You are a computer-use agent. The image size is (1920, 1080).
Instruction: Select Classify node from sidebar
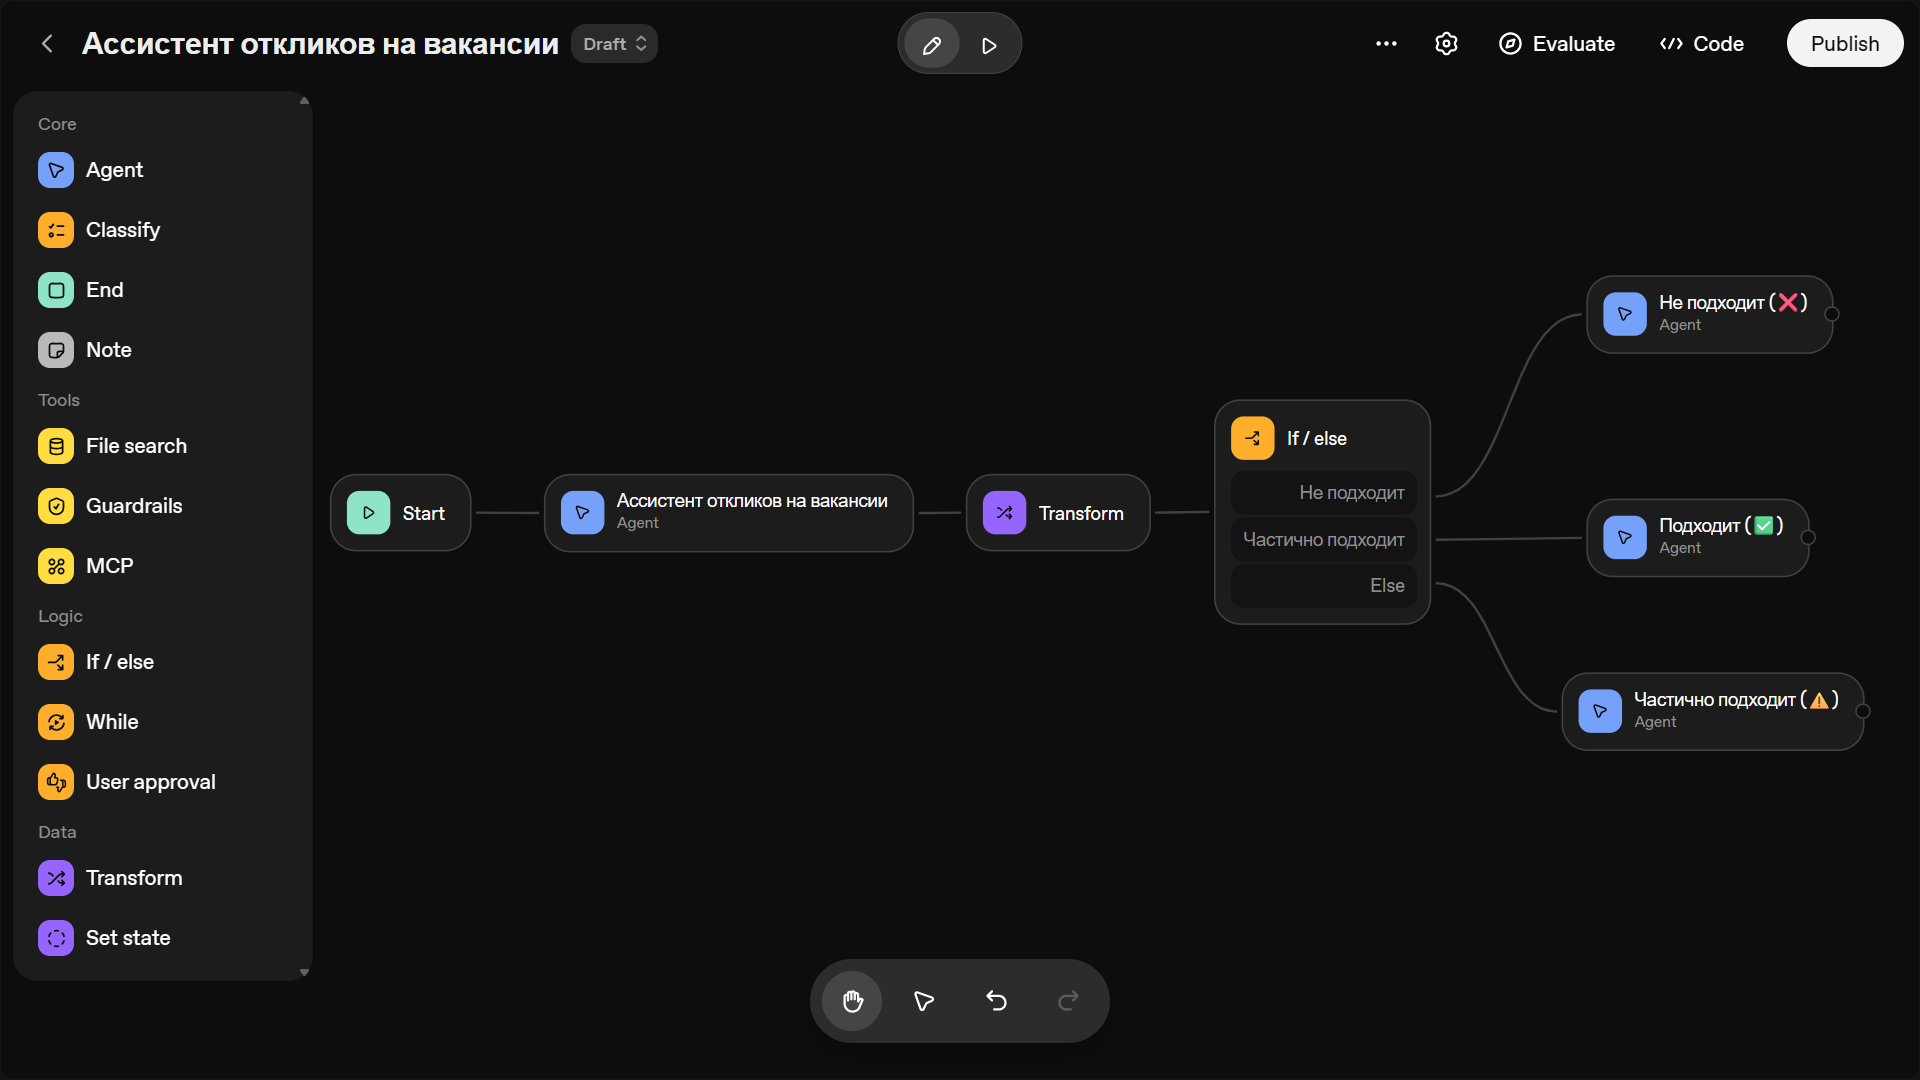click(122, 230)
